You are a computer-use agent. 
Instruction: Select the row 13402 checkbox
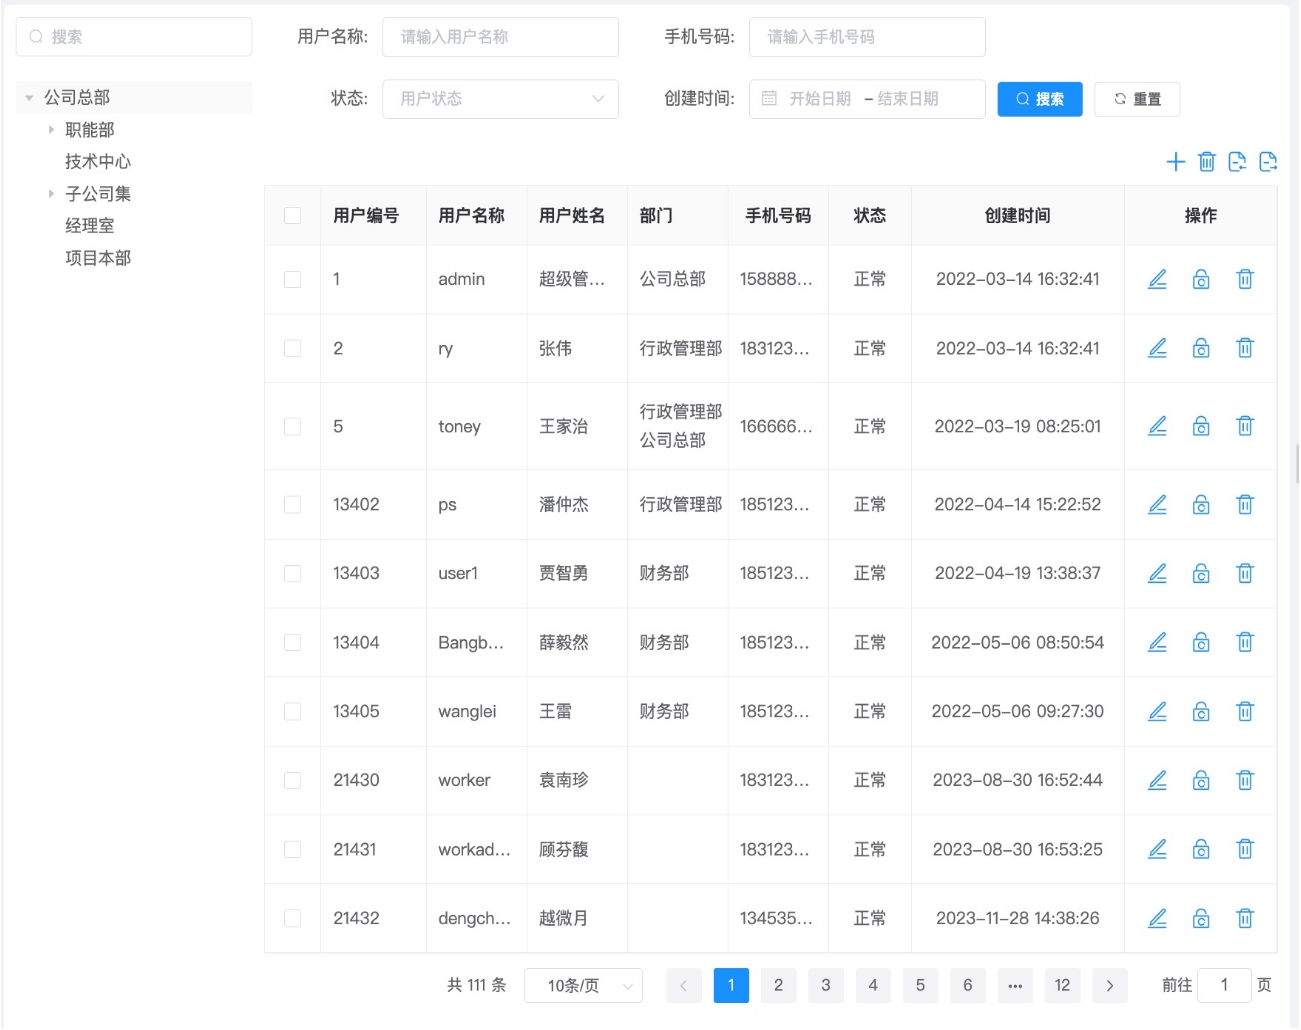292,505
